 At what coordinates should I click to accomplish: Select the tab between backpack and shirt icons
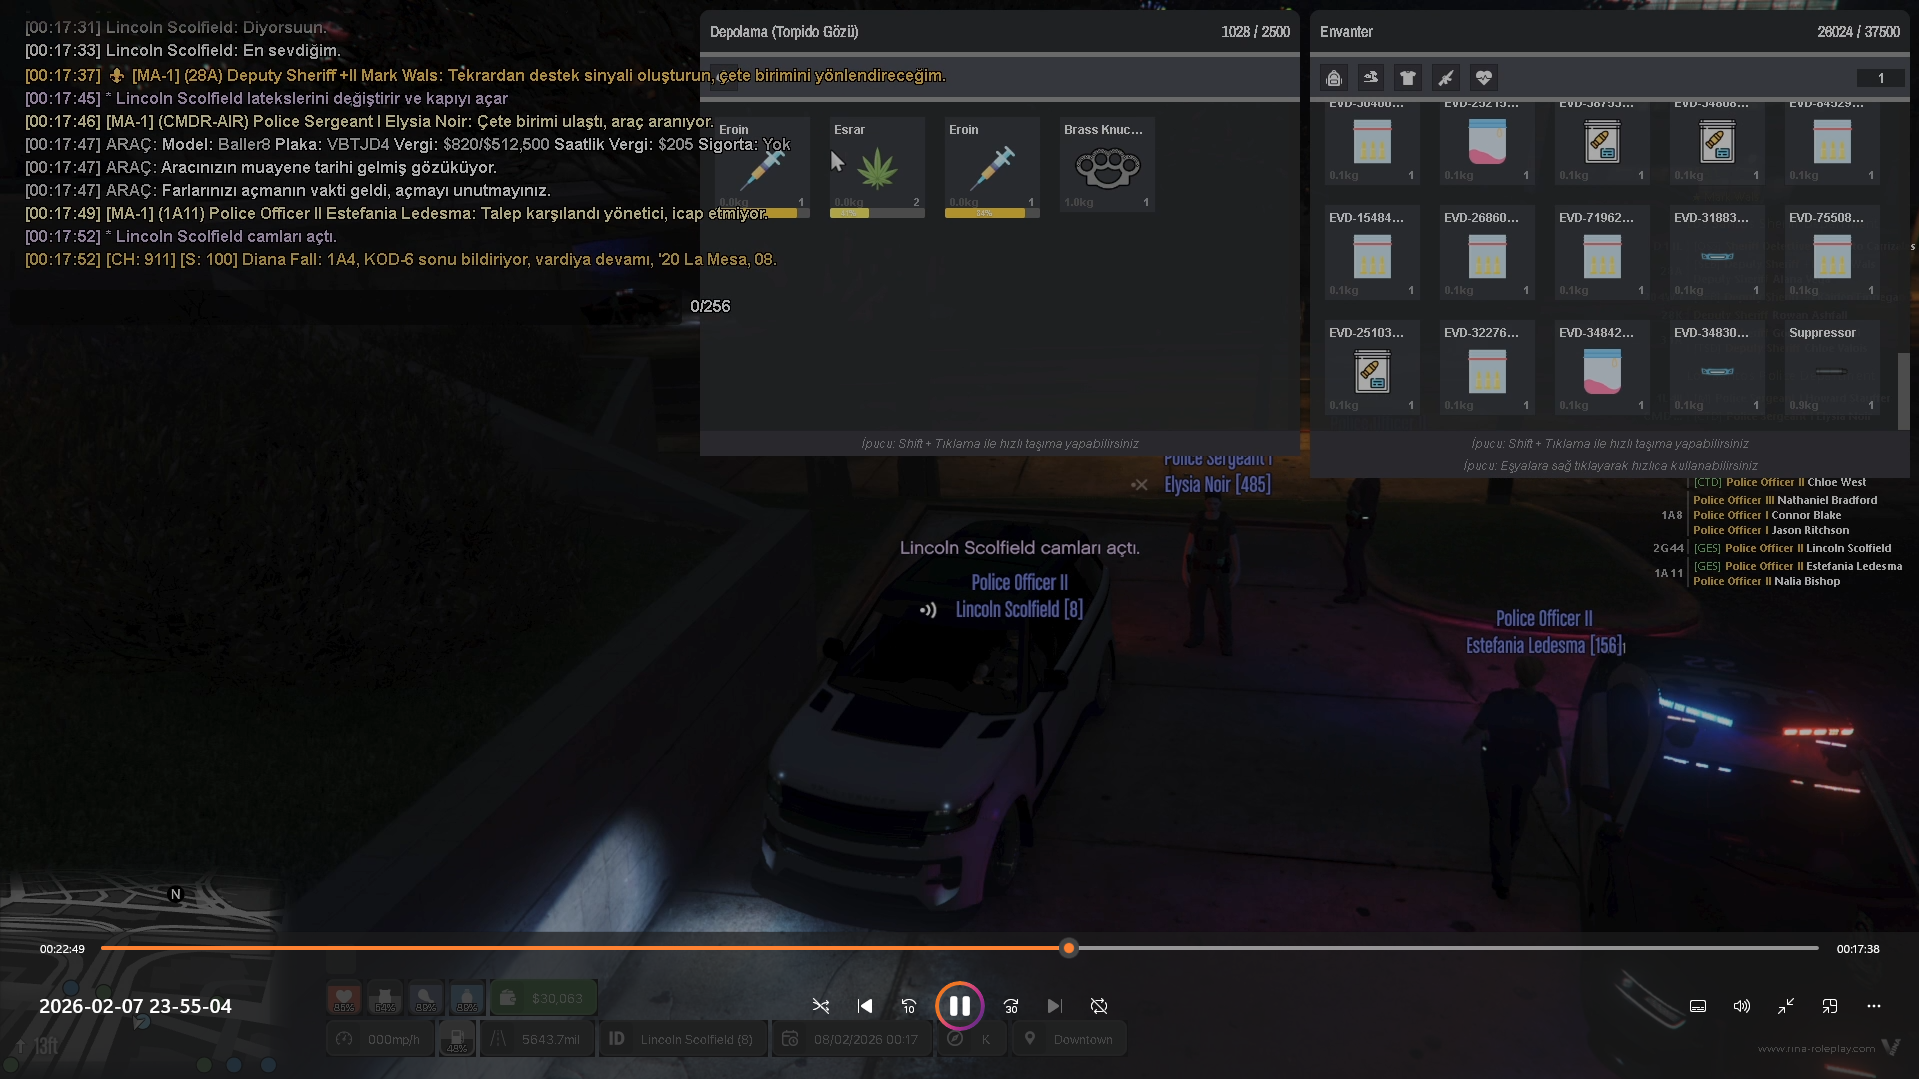click(x=1371, y=78)
